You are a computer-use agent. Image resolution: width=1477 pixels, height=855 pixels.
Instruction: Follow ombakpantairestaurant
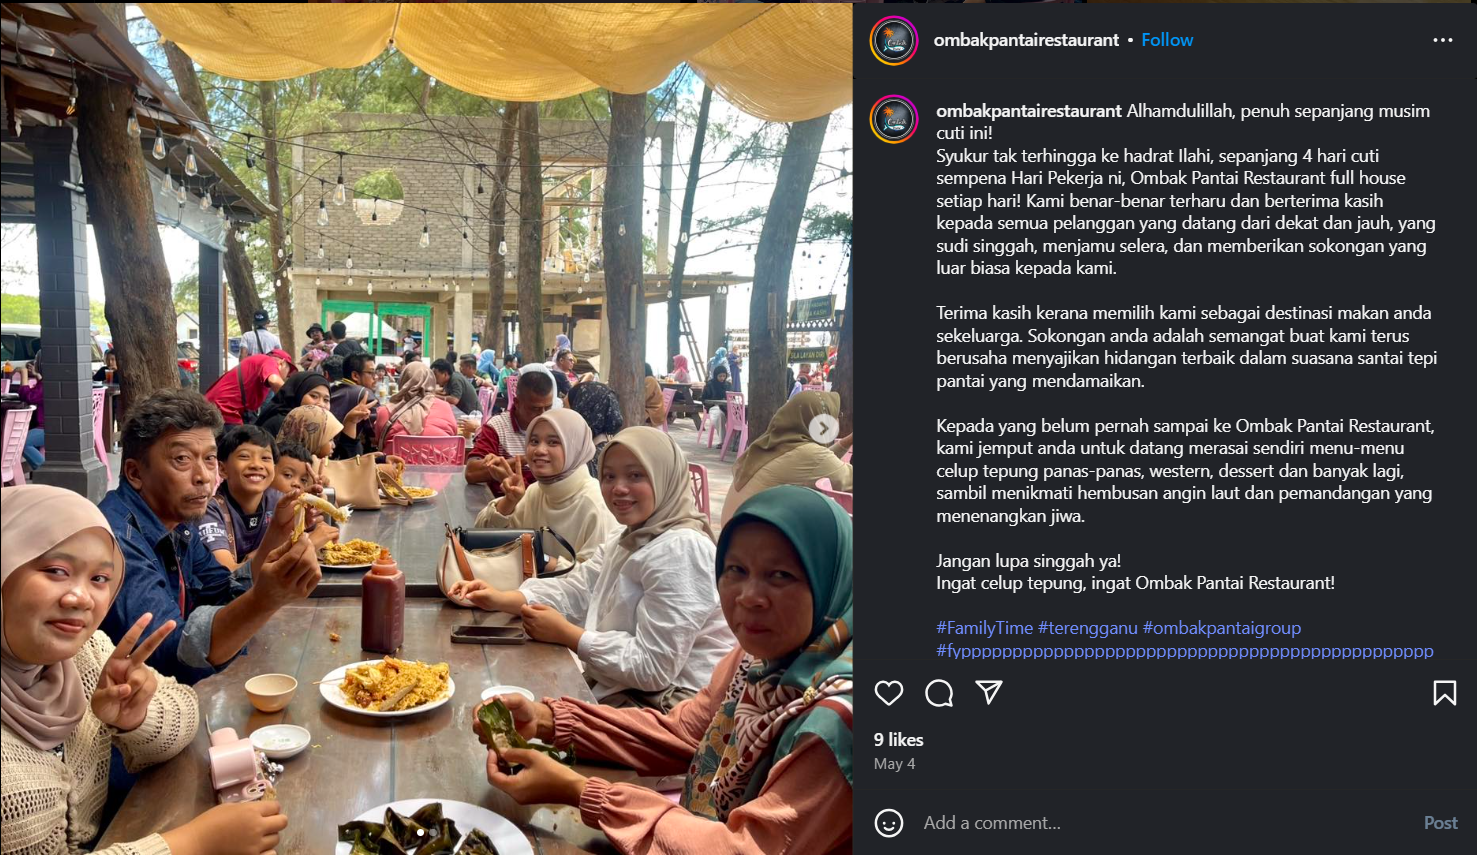tap(1167, 40)
